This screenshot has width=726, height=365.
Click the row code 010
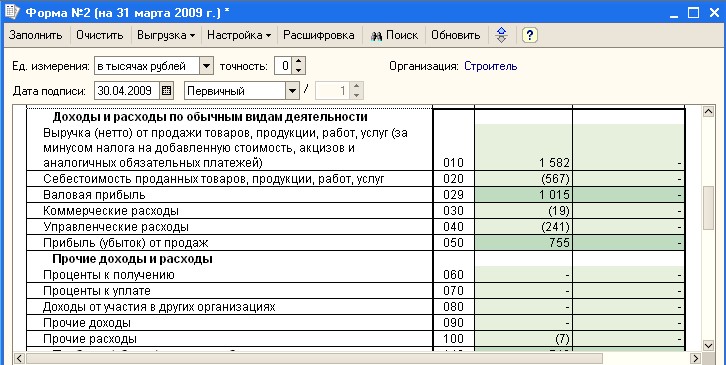click(453, 163)
